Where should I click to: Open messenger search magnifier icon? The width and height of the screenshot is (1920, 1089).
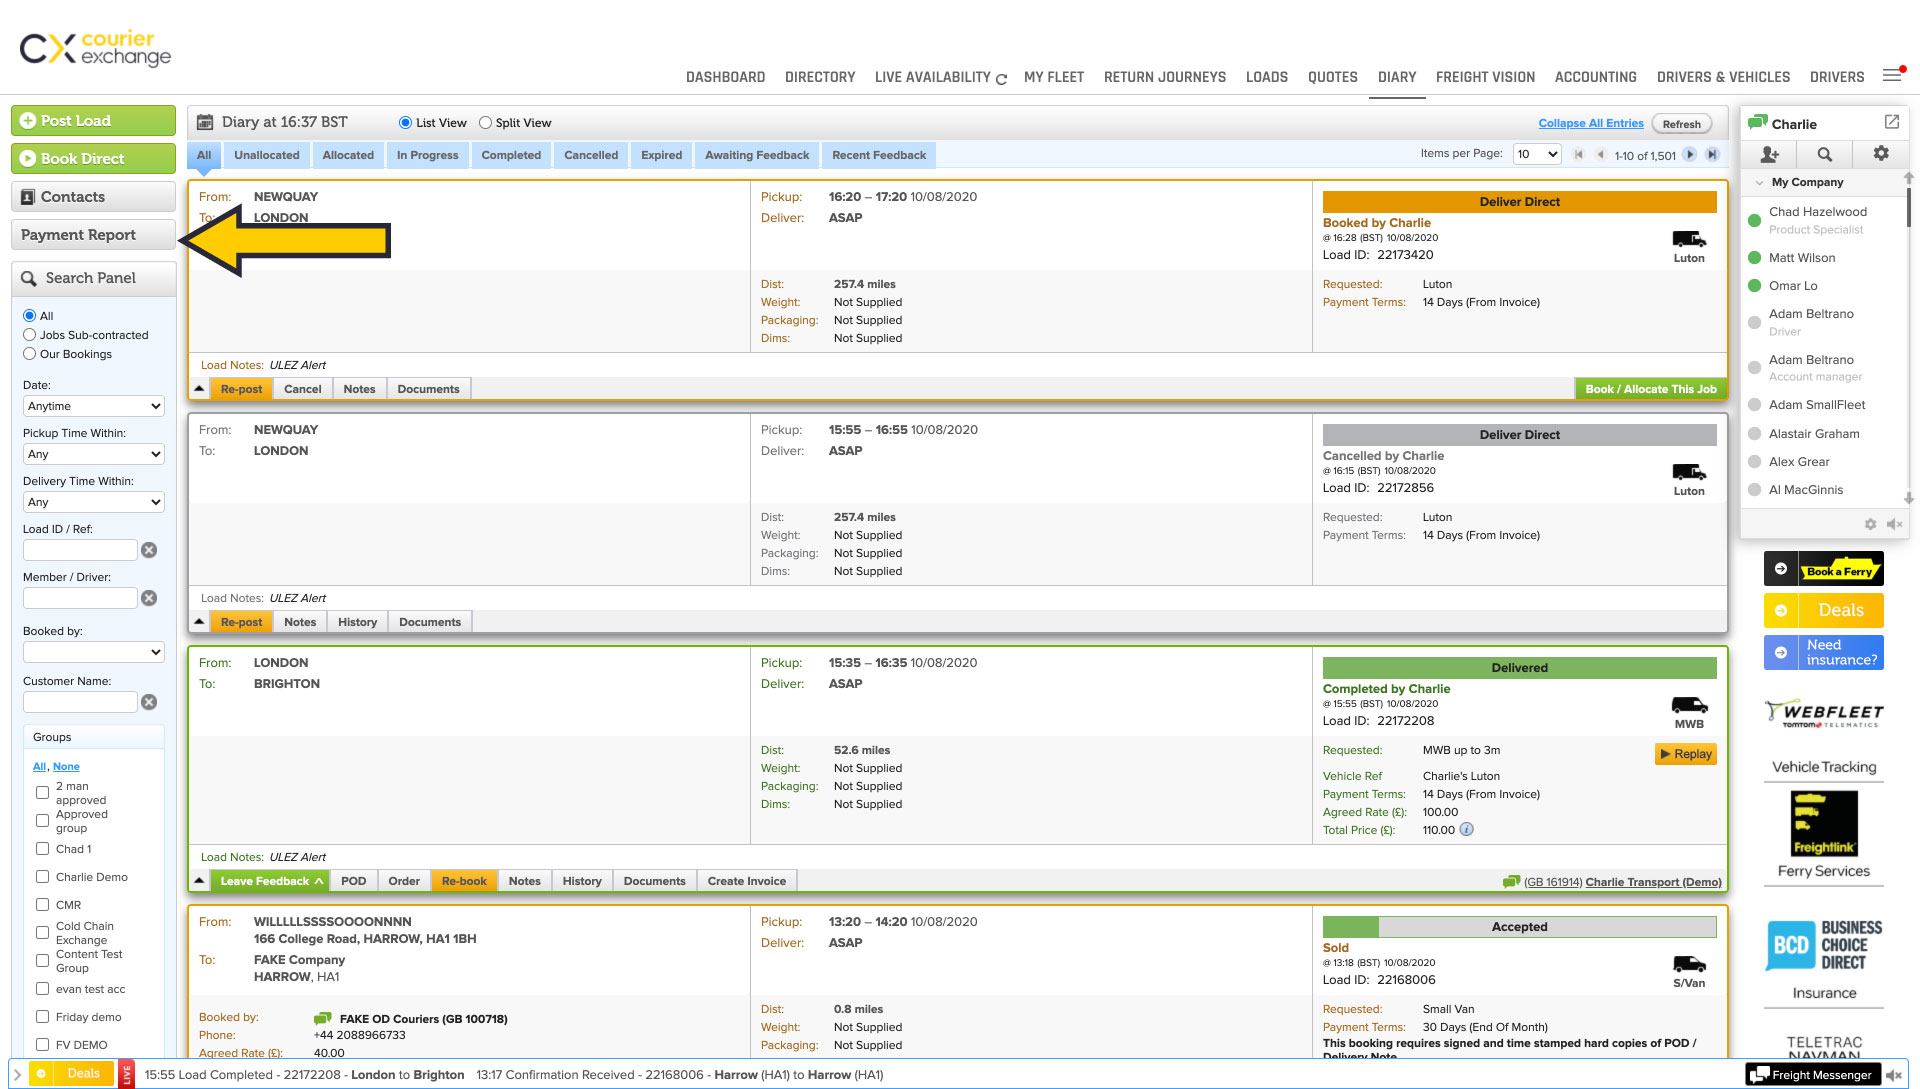pos(1825,154)
